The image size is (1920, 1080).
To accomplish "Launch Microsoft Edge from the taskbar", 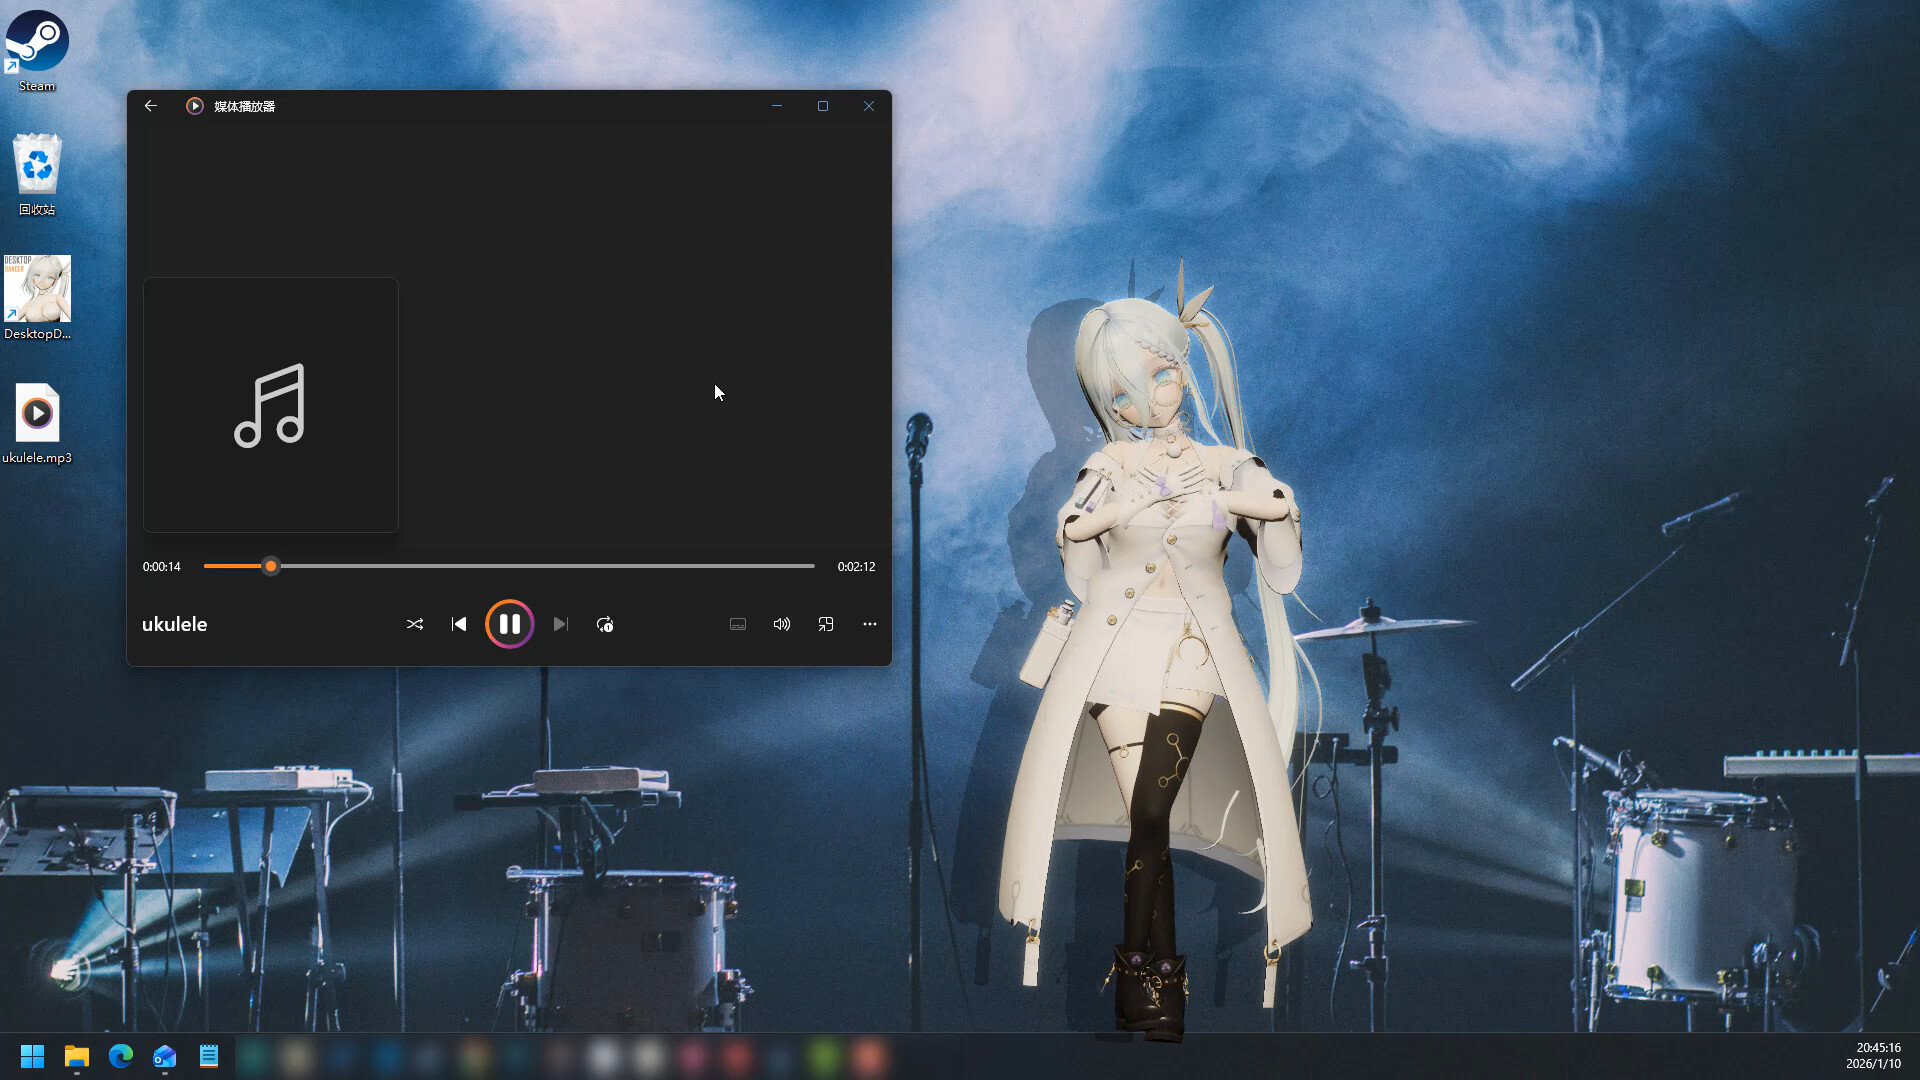I will 120,1055.
